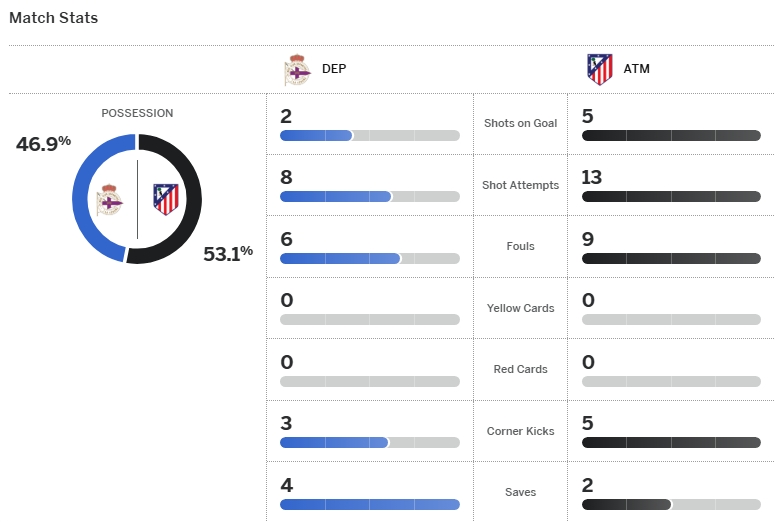
Task: Click the 46.9% possession value
Action: pyautogui.click(x=43, y=143)
